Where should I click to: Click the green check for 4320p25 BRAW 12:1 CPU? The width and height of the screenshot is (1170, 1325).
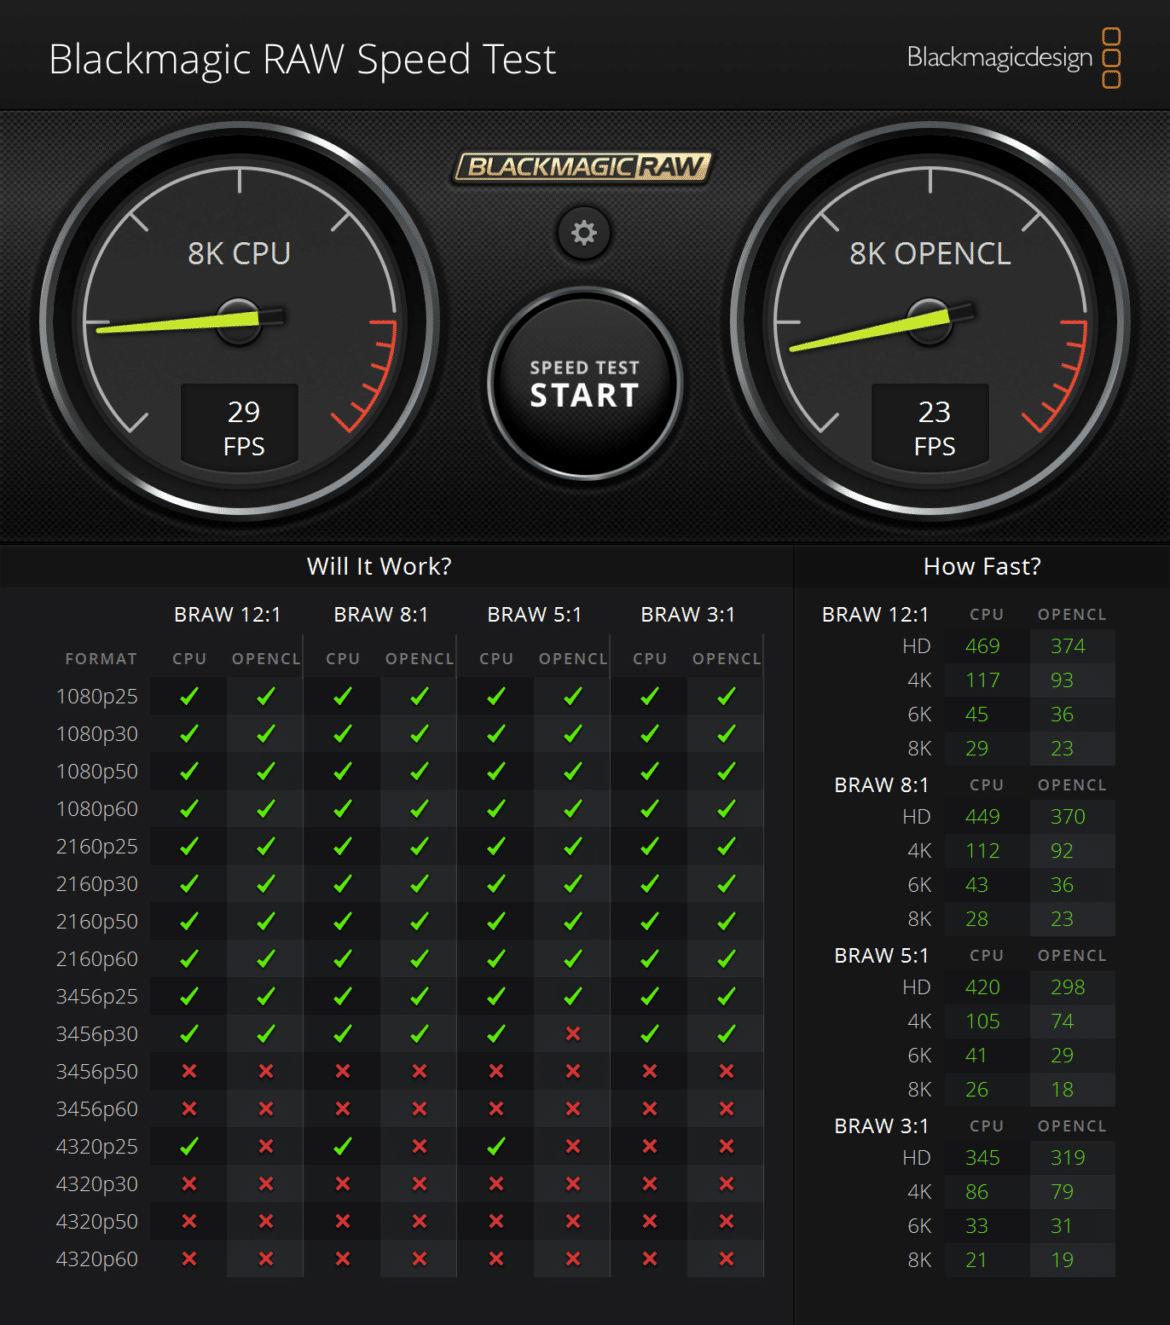(189, 1146)
